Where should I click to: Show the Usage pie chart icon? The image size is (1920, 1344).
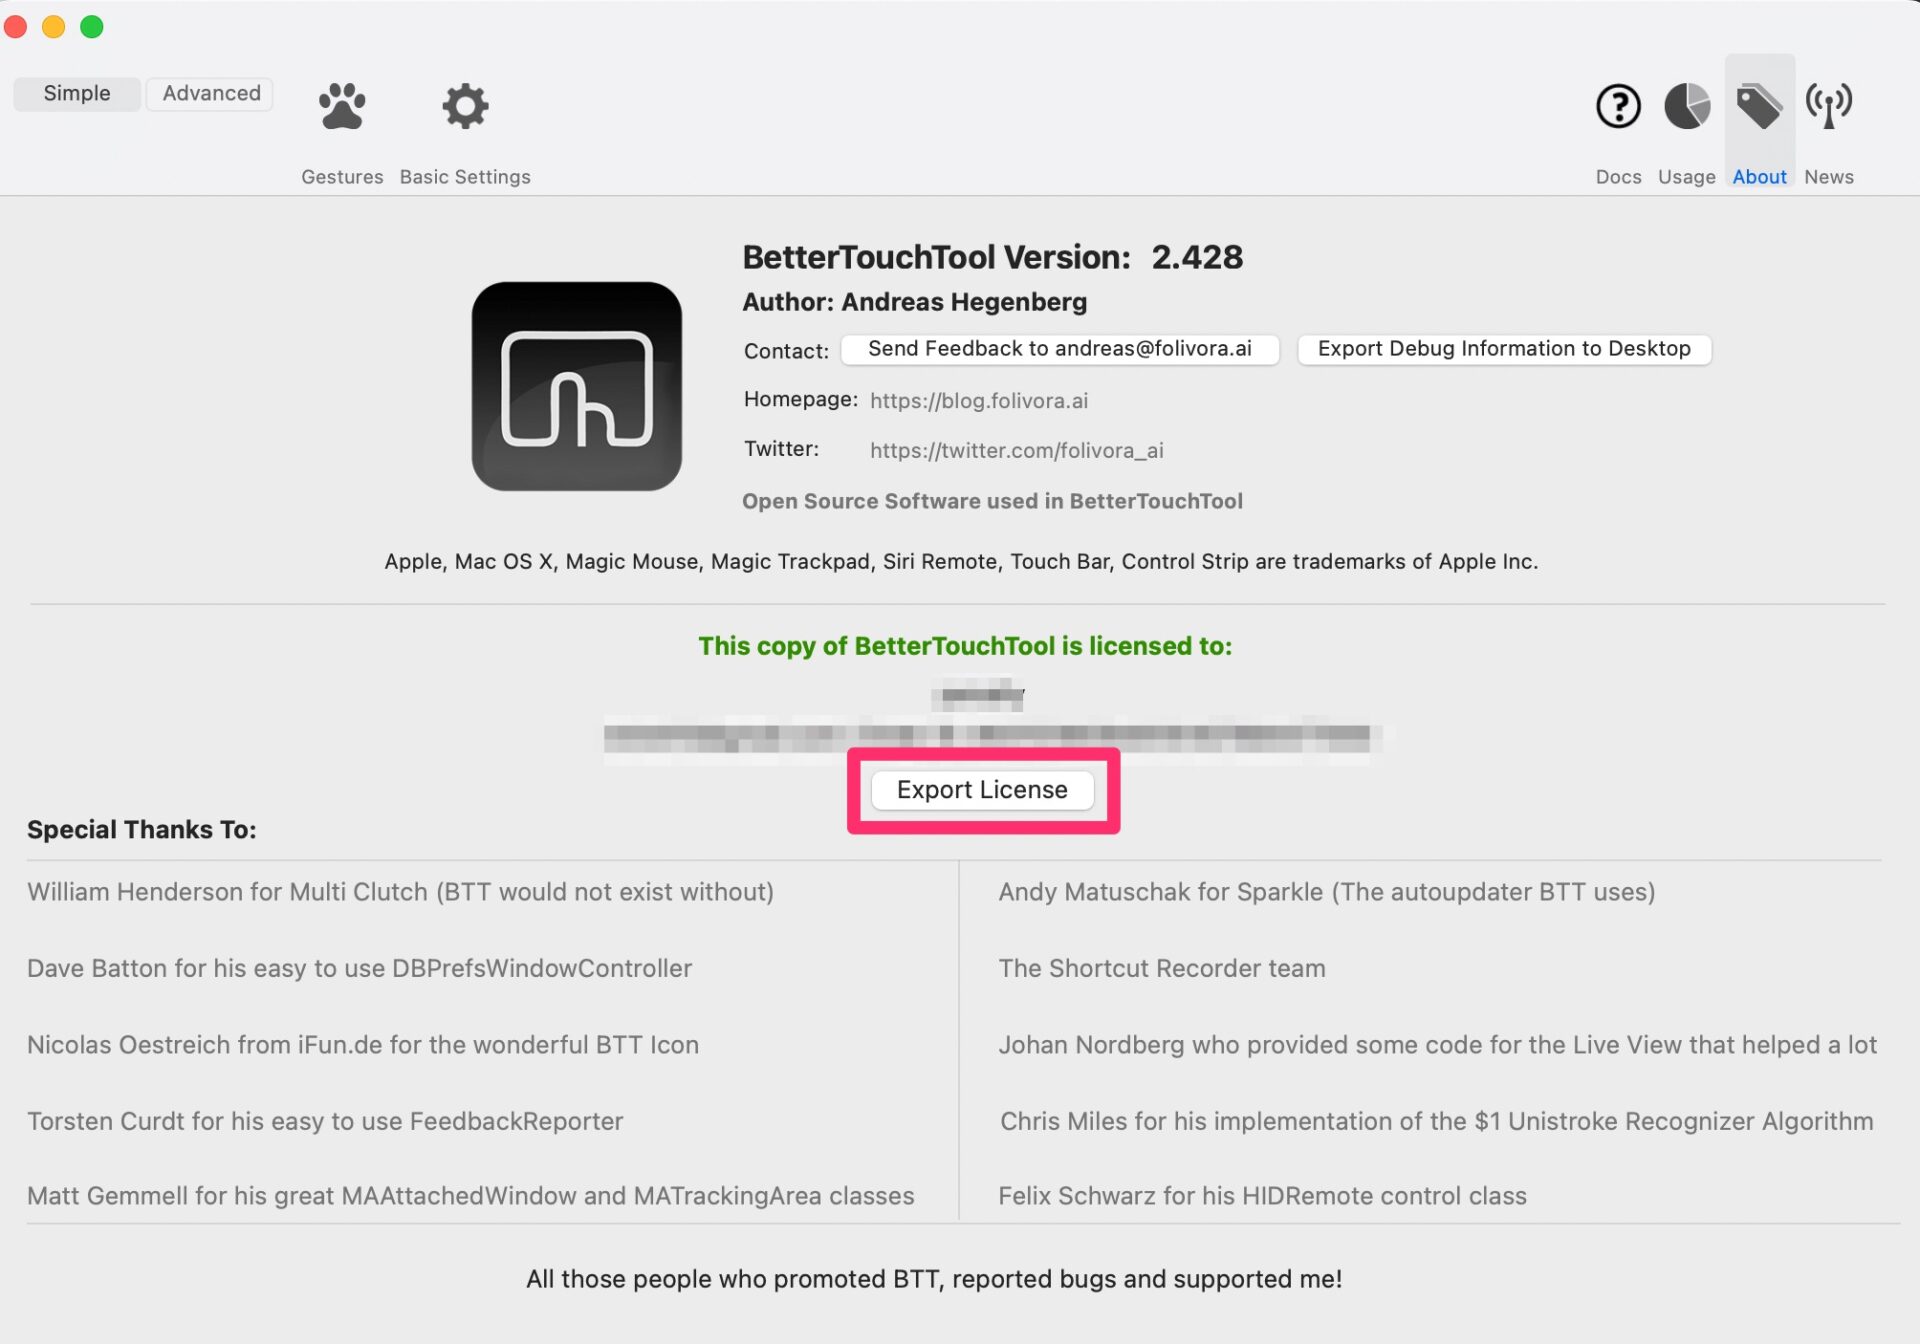pos(1687,106)
